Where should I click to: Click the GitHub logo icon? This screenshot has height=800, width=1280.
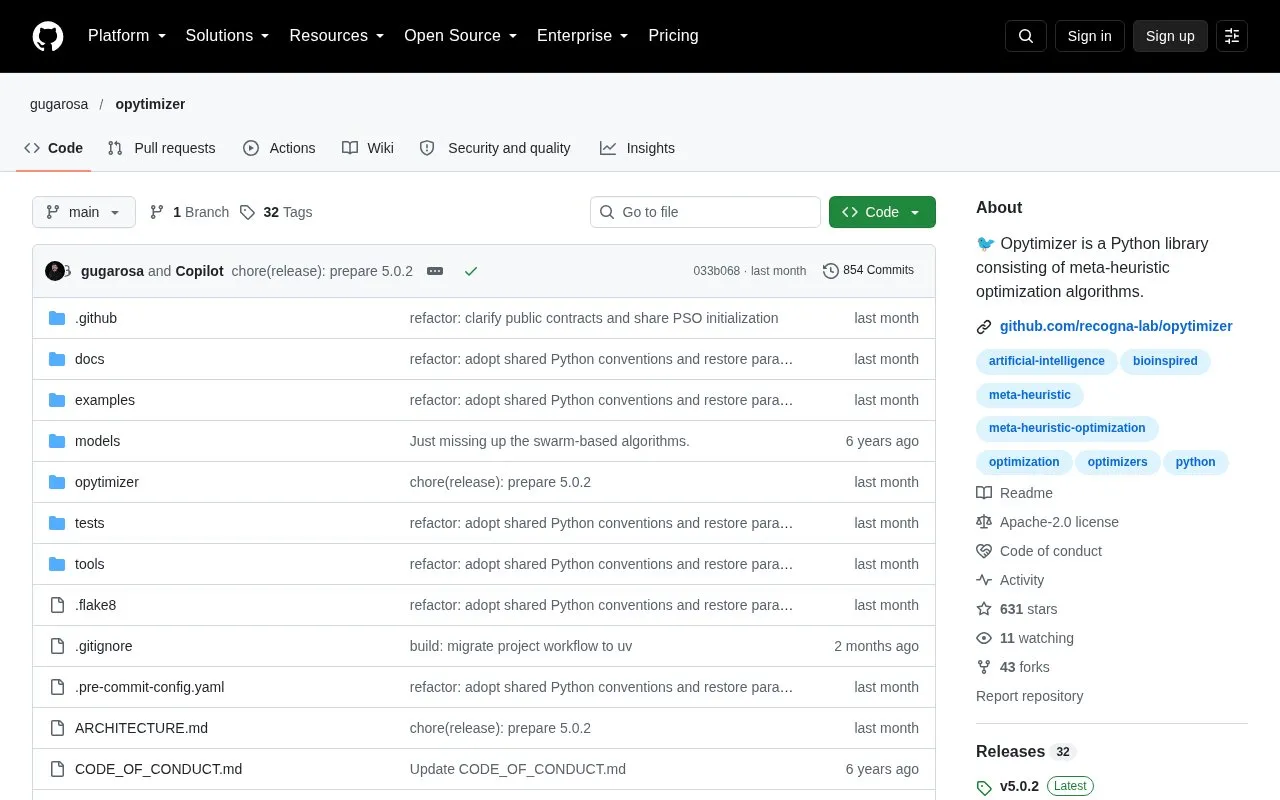tap(48, 36)
